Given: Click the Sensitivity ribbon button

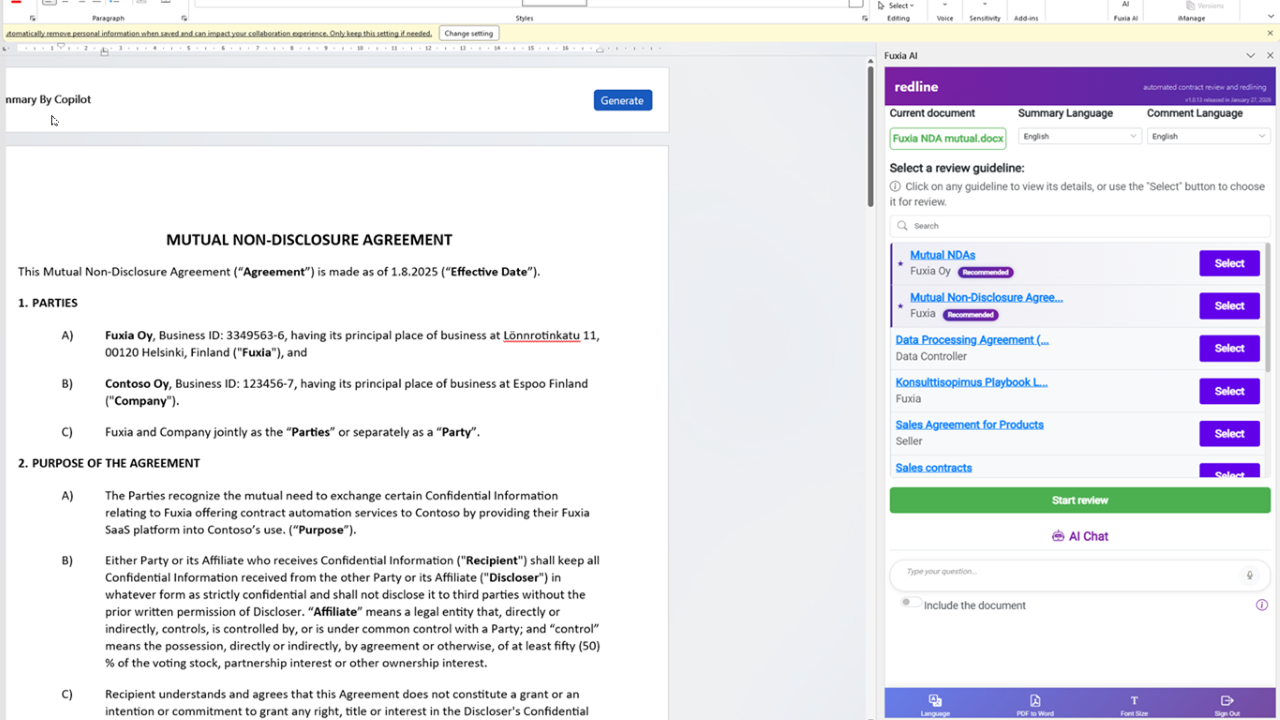Looking at the screenshot, I should pyautogui.click(x=985, y=11).
